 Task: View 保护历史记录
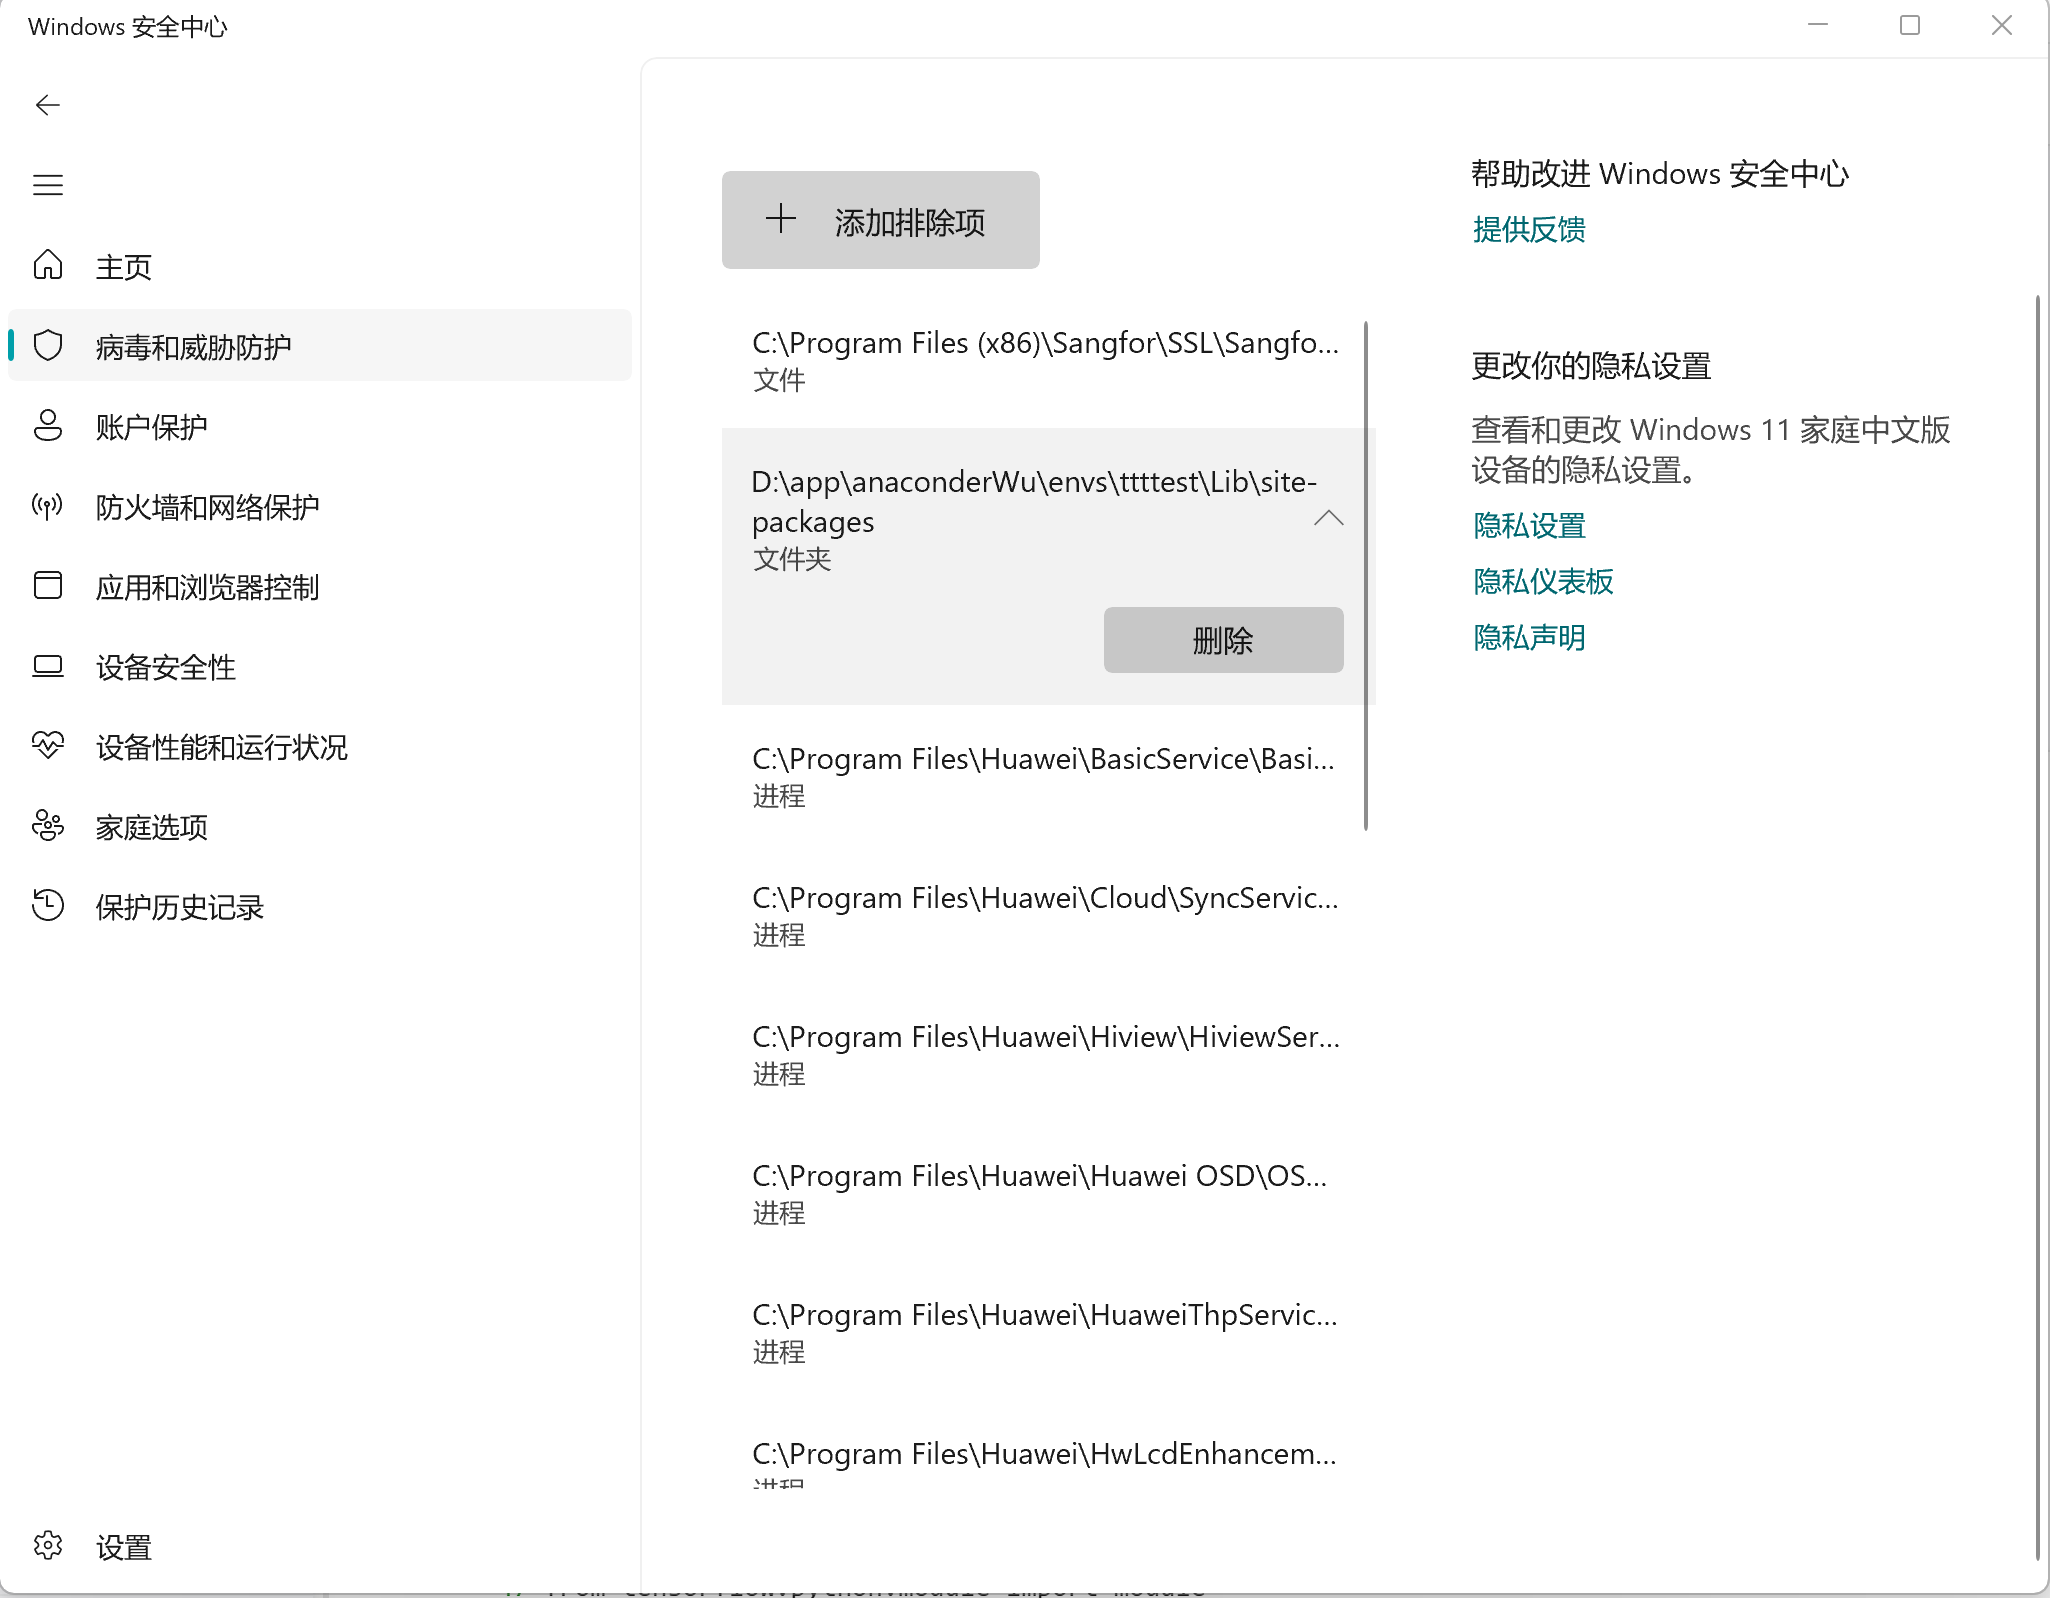179,908
